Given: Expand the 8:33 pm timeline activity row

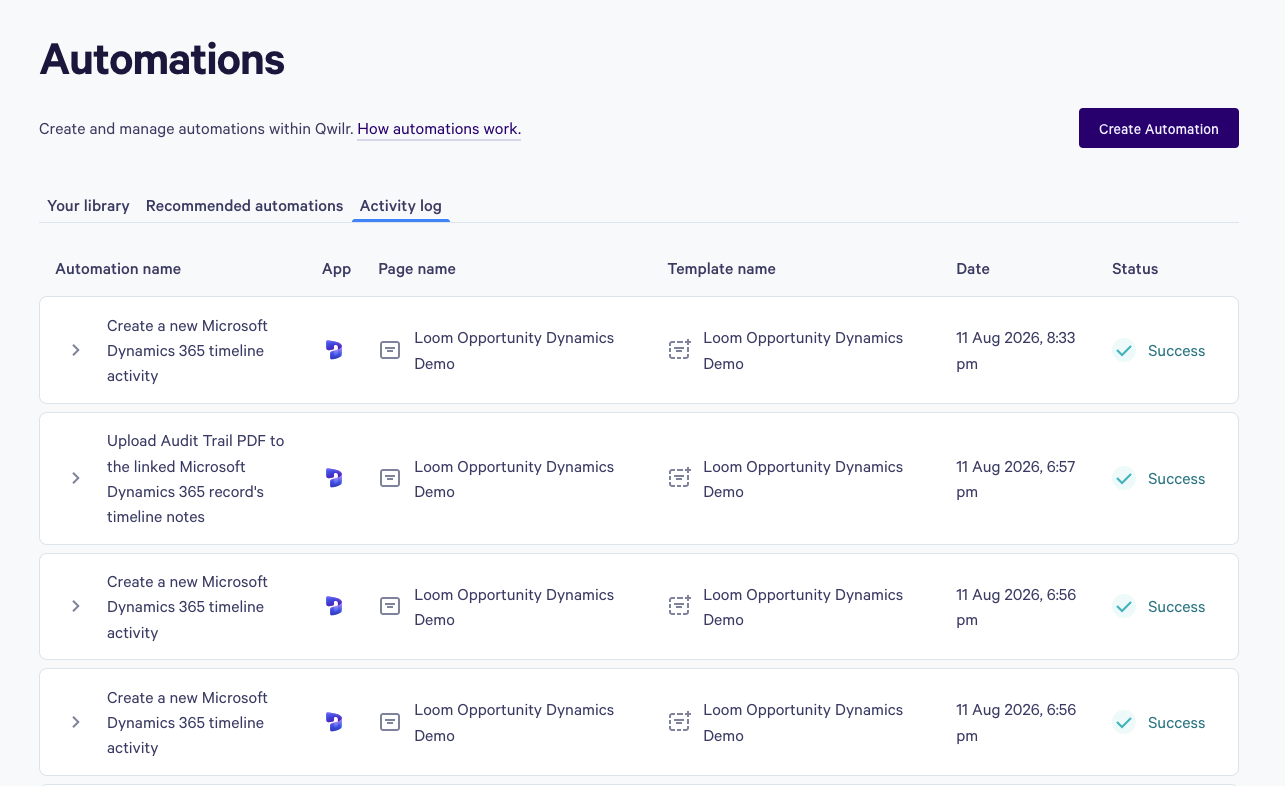Looking at the screenshot, I should click(x=76, y=350).
